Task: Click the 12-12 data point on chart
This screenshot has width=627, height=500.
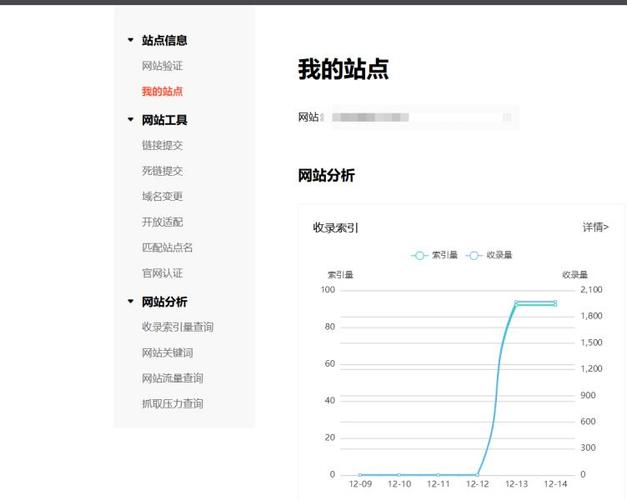Action: pyautogui.click(x=477, y=474)
